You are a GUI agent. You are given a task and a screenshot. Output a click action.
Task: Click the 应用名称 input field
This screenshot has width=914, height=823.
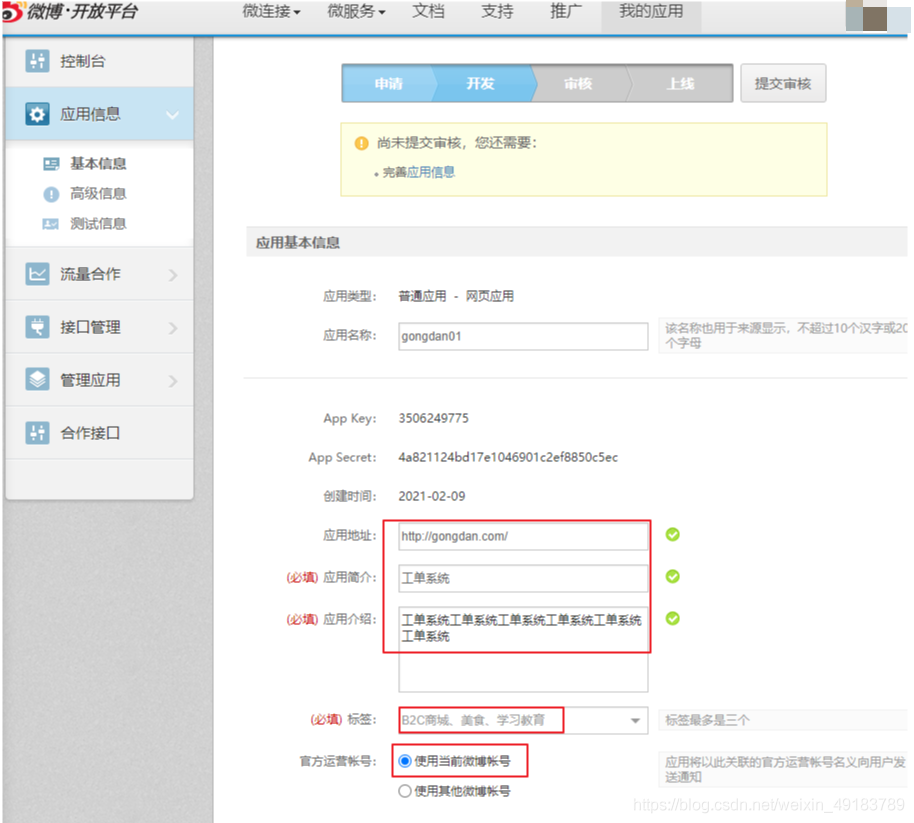[523, 336]
